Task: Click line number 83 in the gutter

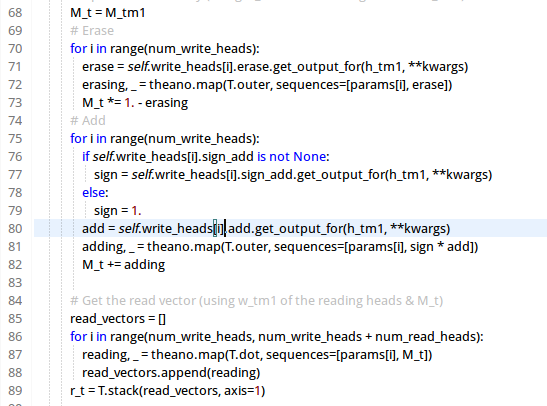Action: [x=15, y=283]
